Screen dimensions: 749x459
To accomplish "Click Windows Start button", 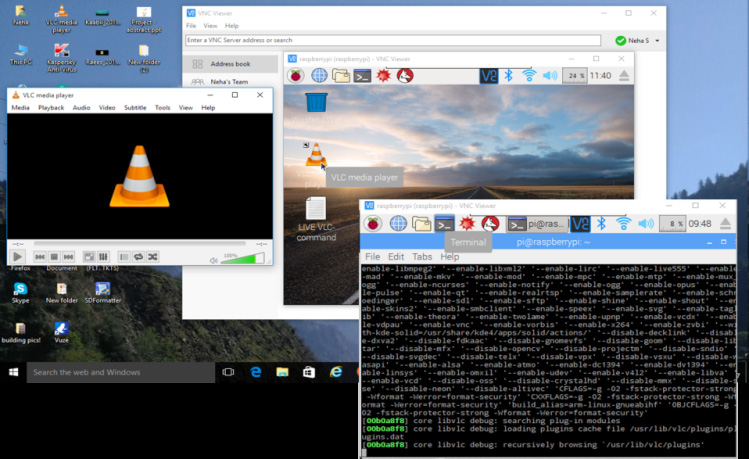I will [x=13, y=372].
